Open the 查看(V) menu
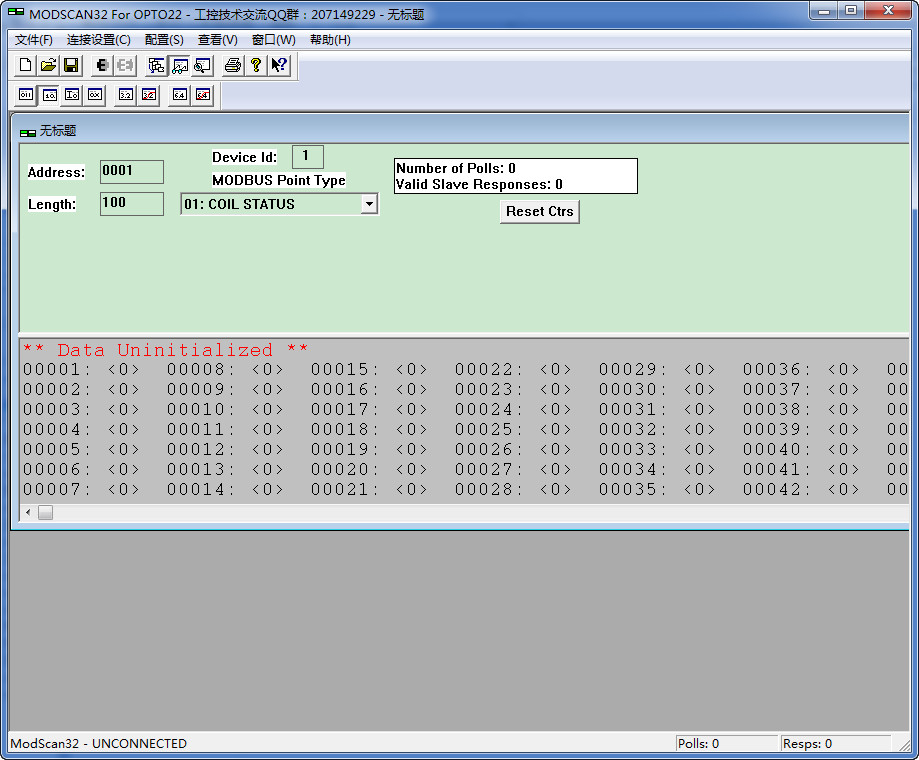Viewport: 919px width, 760px height. (x=217, y=40)
